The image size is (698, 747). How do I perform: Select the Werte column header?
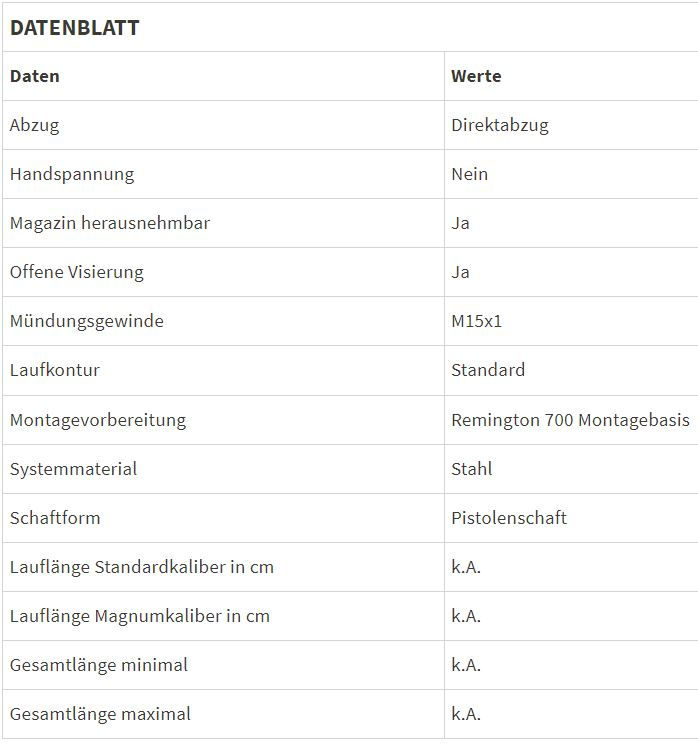pos(476,76)
